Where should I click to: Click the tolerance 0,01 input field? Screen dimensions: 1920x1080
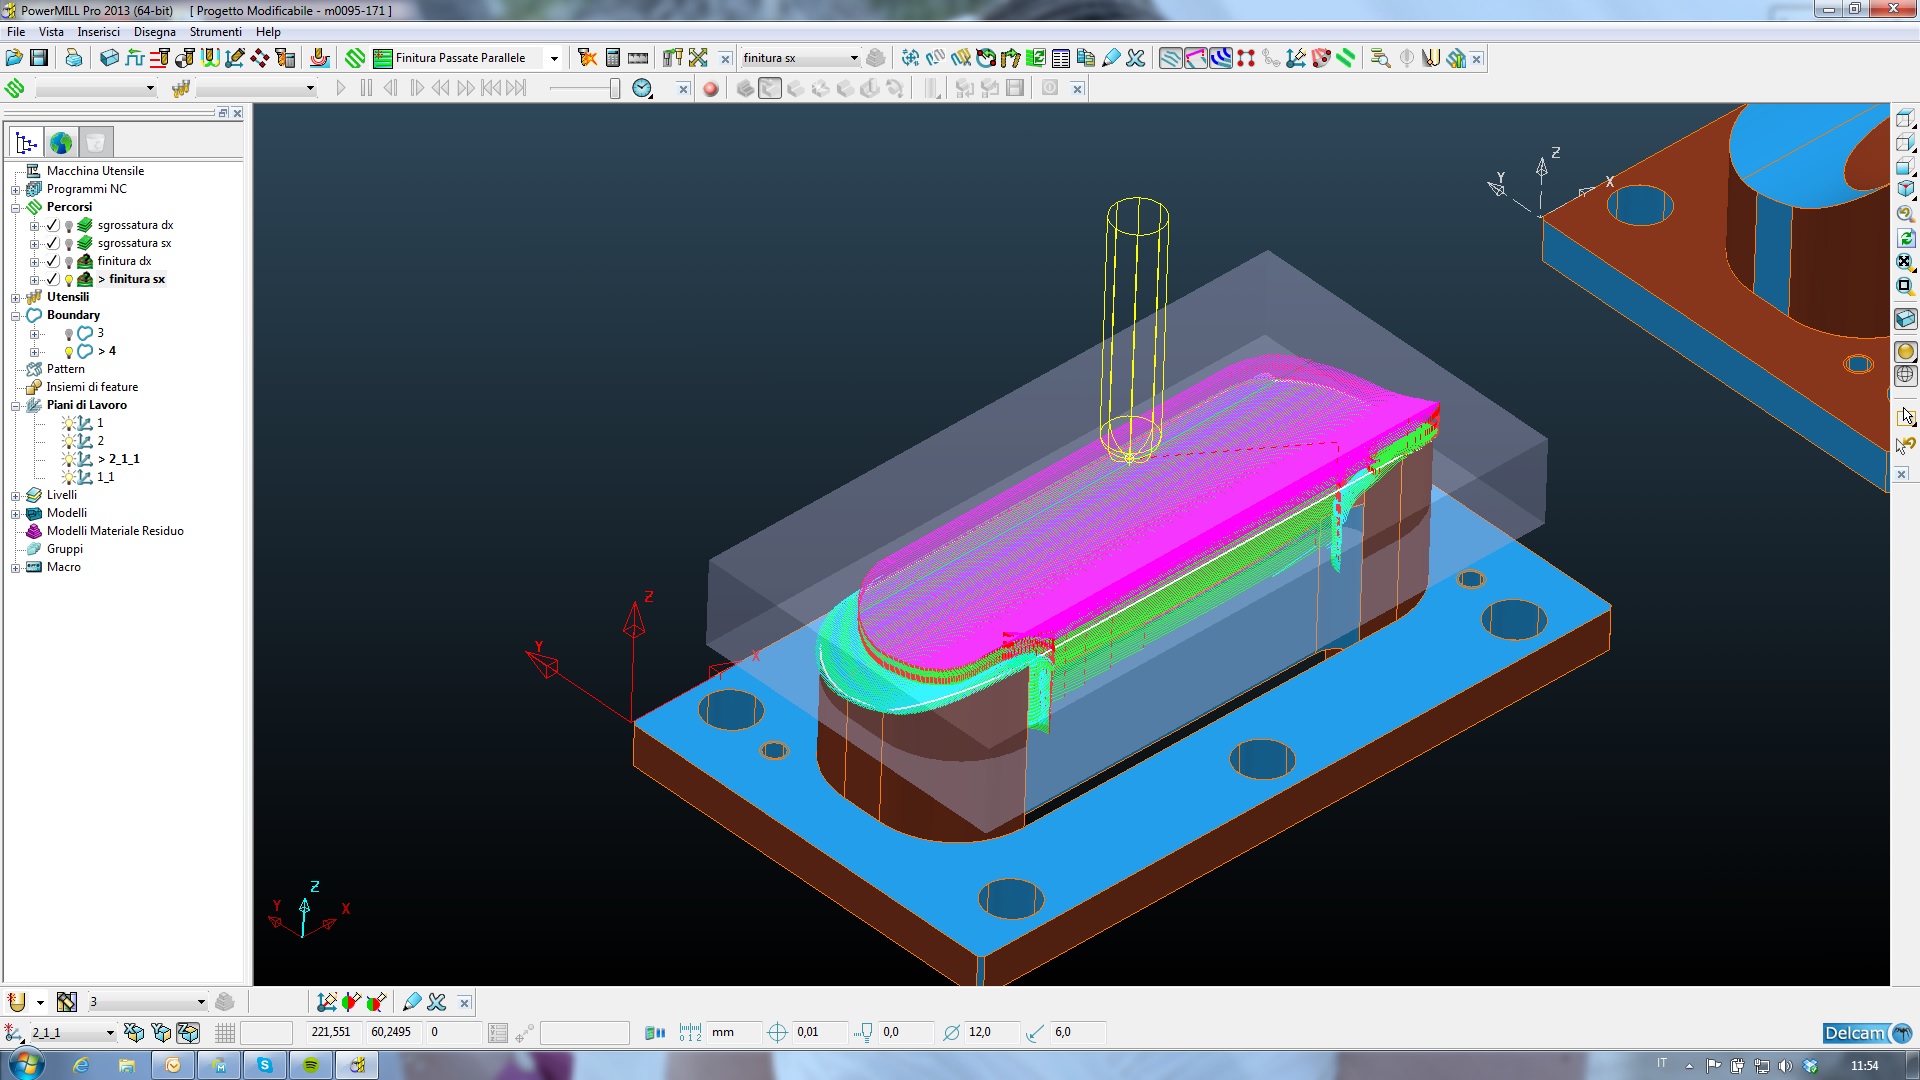(x=818, y=1032)
